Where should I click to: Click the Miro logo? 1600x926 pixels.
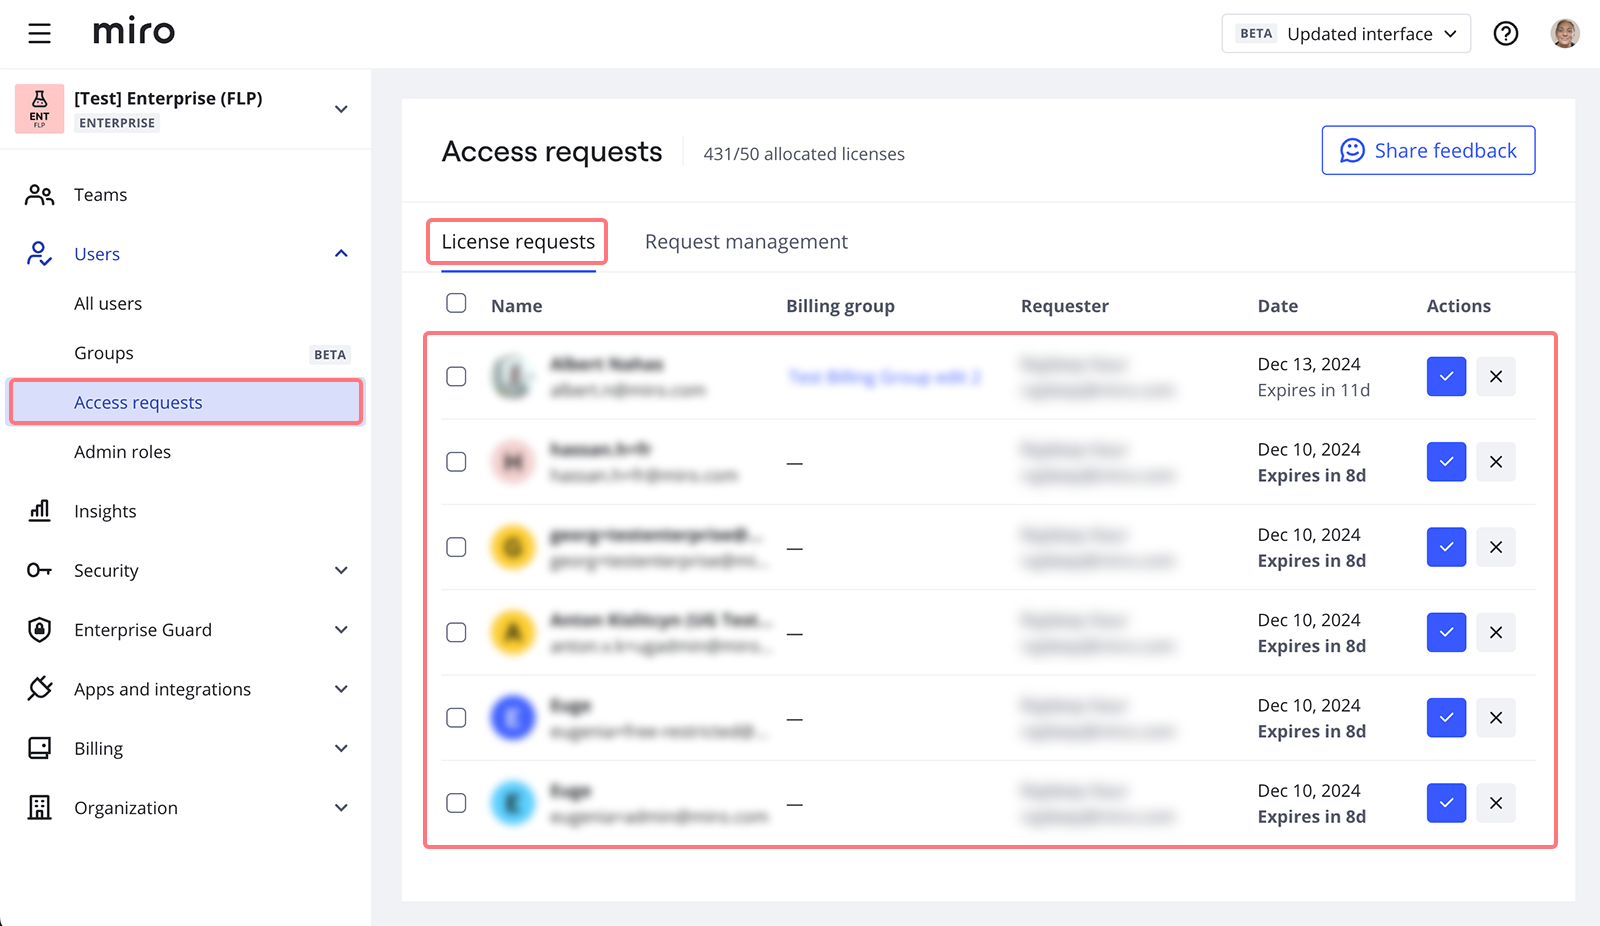point(134,32)
